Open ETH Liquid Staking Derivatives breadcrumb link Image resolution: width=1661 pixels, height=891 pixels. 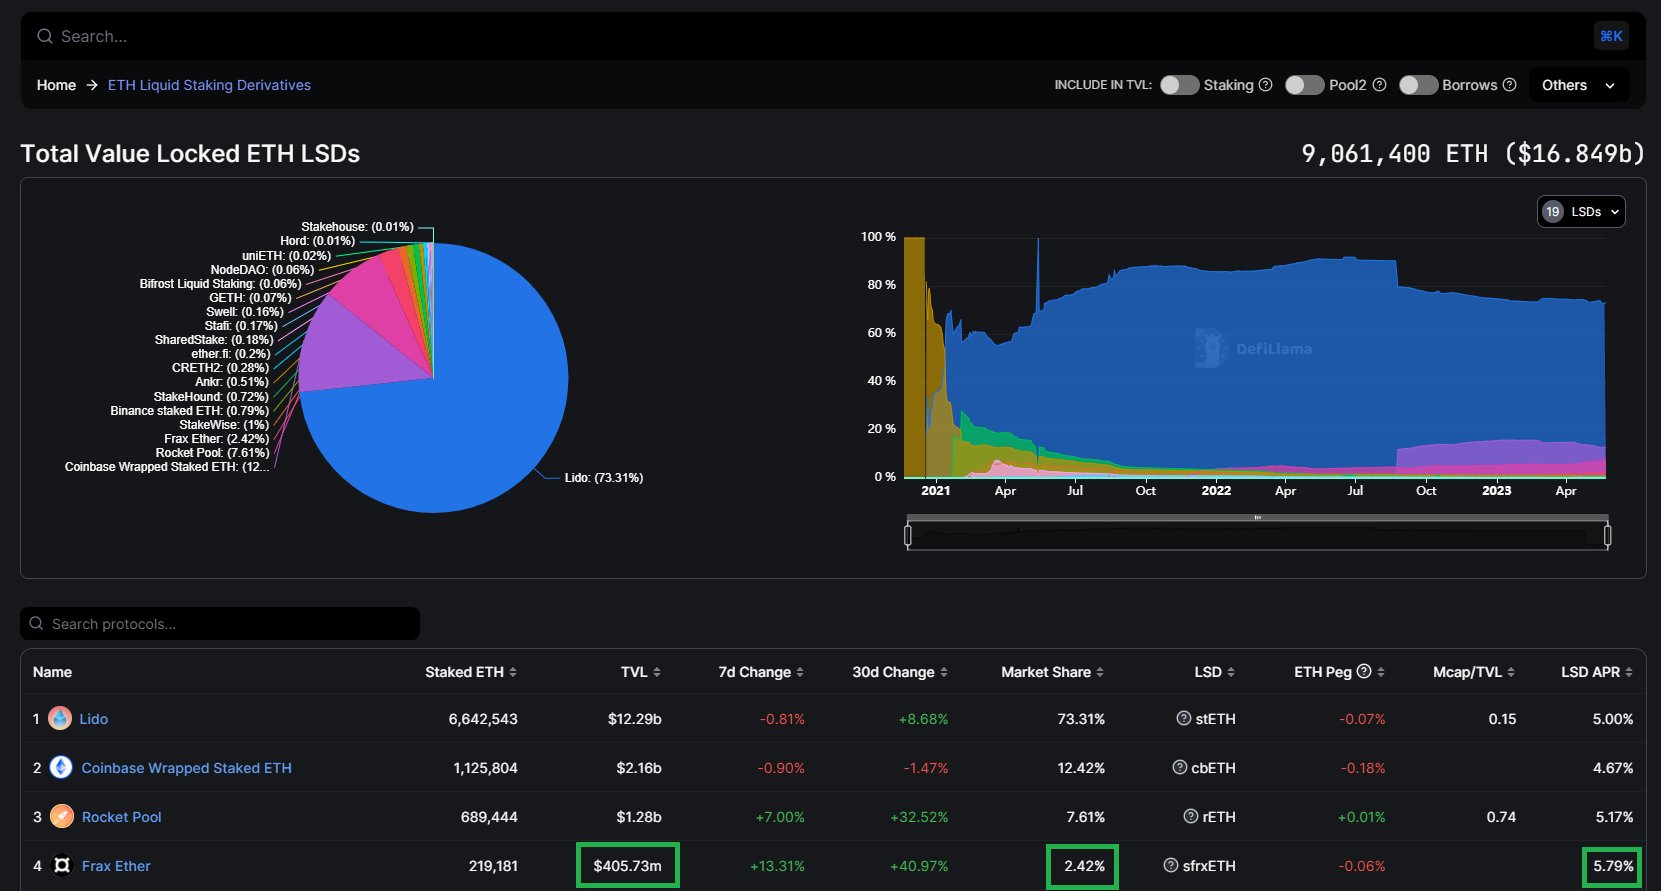pos(209,85)
